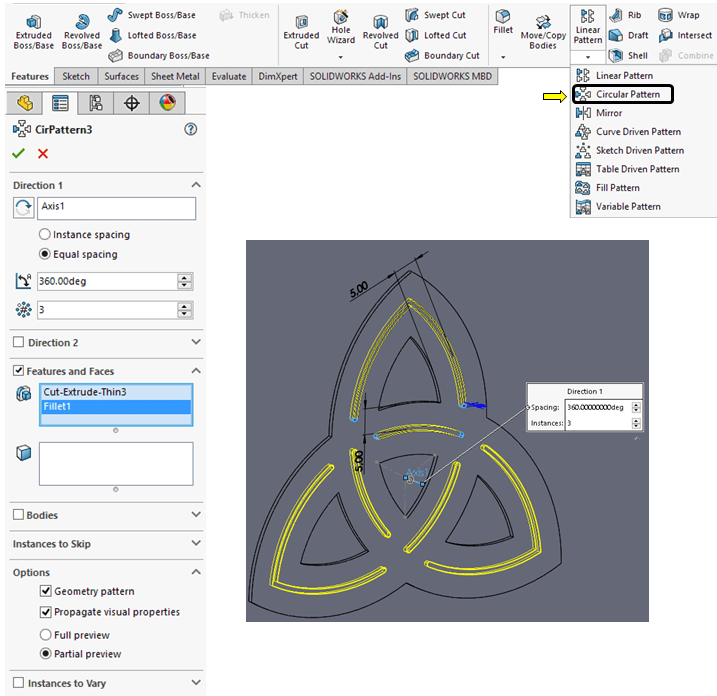Expand the Instances to Skip section

[196, 544]
